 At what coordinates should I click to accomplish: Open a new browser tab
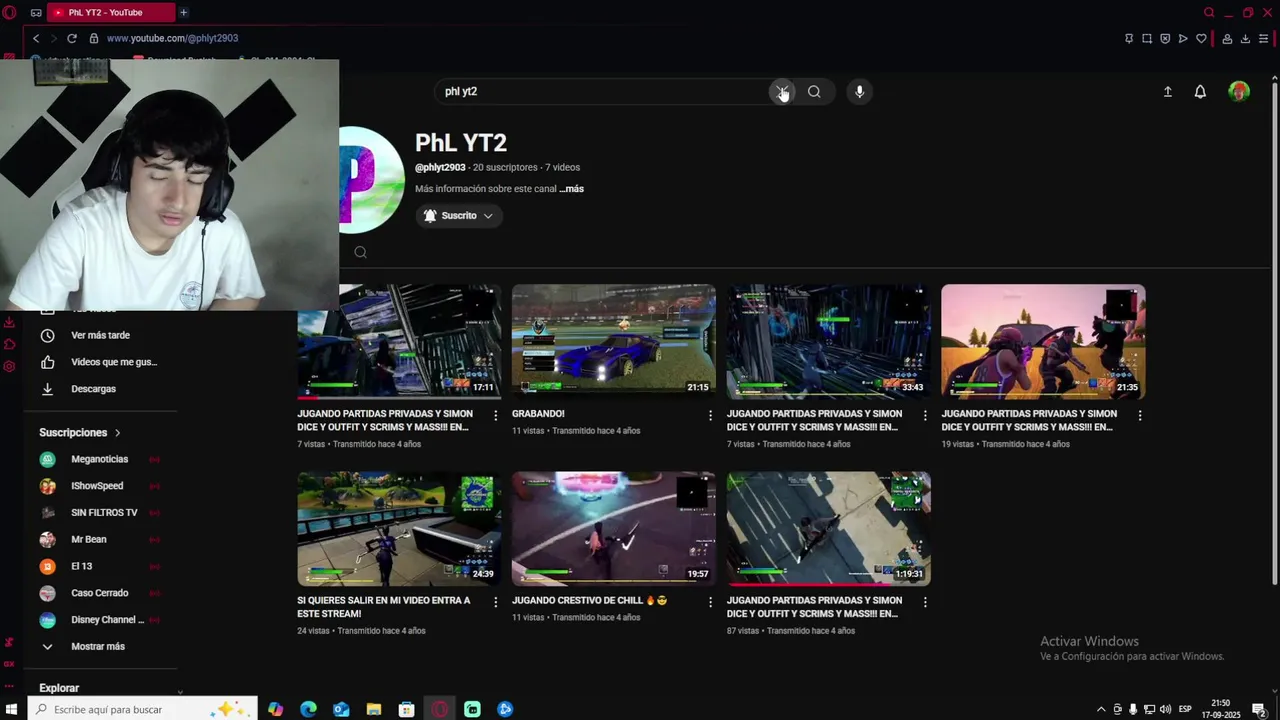click(x=183, y=12)
